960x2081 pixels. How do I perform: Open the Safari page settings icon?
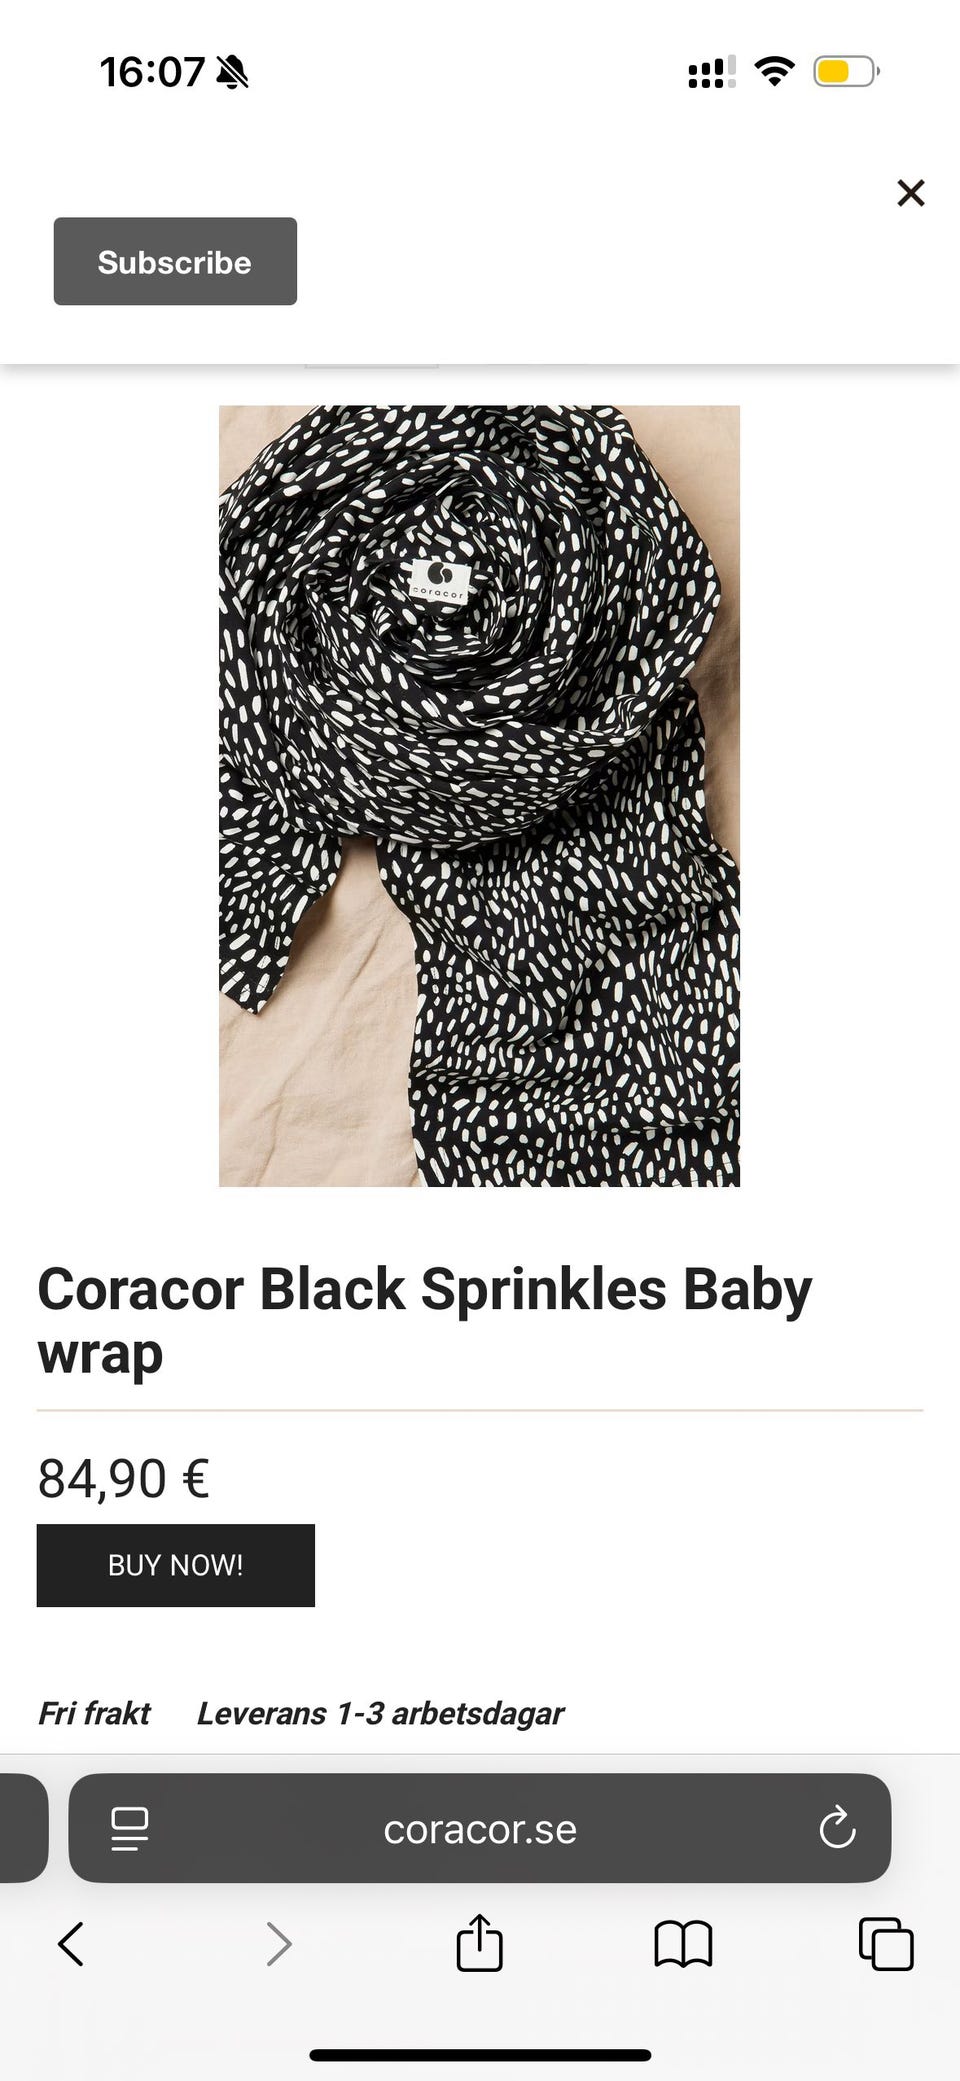tap(130, 1829)
